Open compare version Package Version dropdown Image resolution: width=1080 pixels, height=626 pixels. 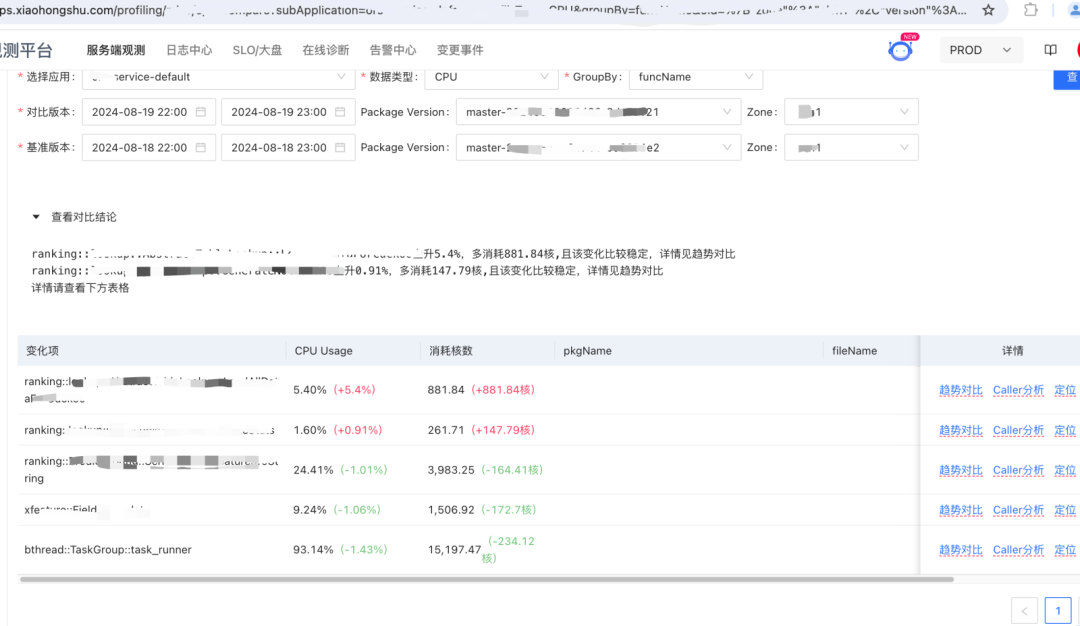click(599, 112)
